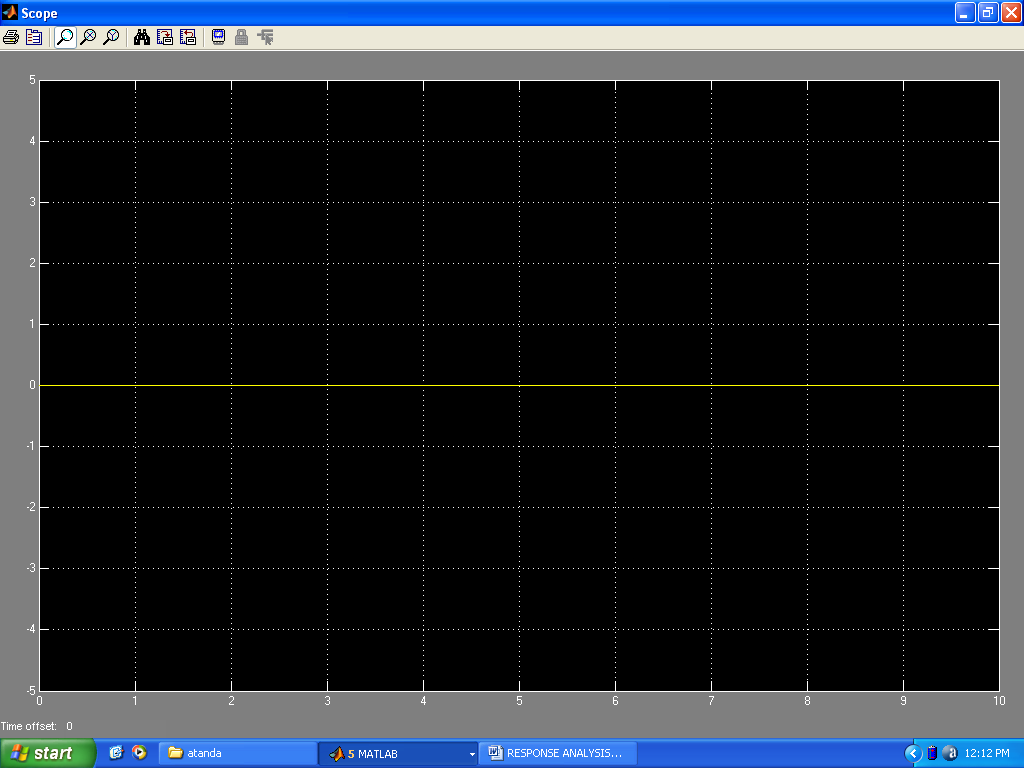1024x768 pixels.
Task: Click the Autoscale binoculars icon
Action: [x=142, y=37]
